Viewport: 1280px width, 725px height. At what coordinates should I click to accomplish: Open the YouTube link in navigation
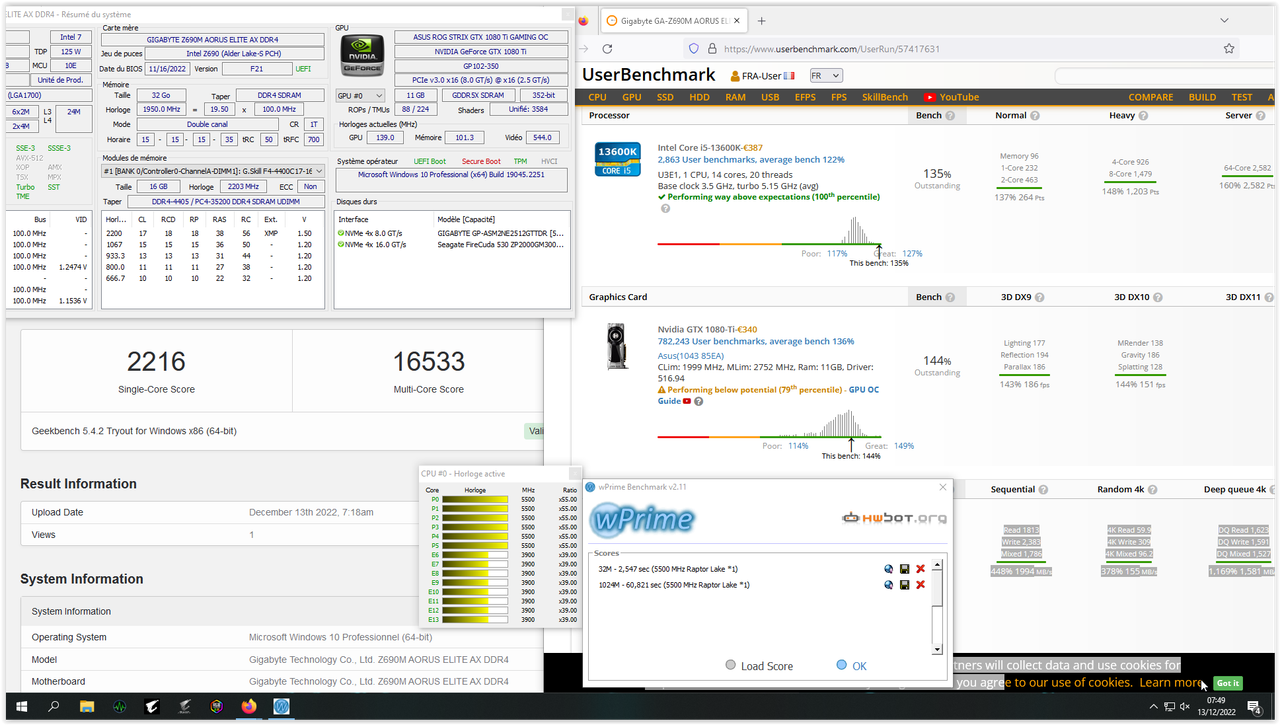pos(951,97)
